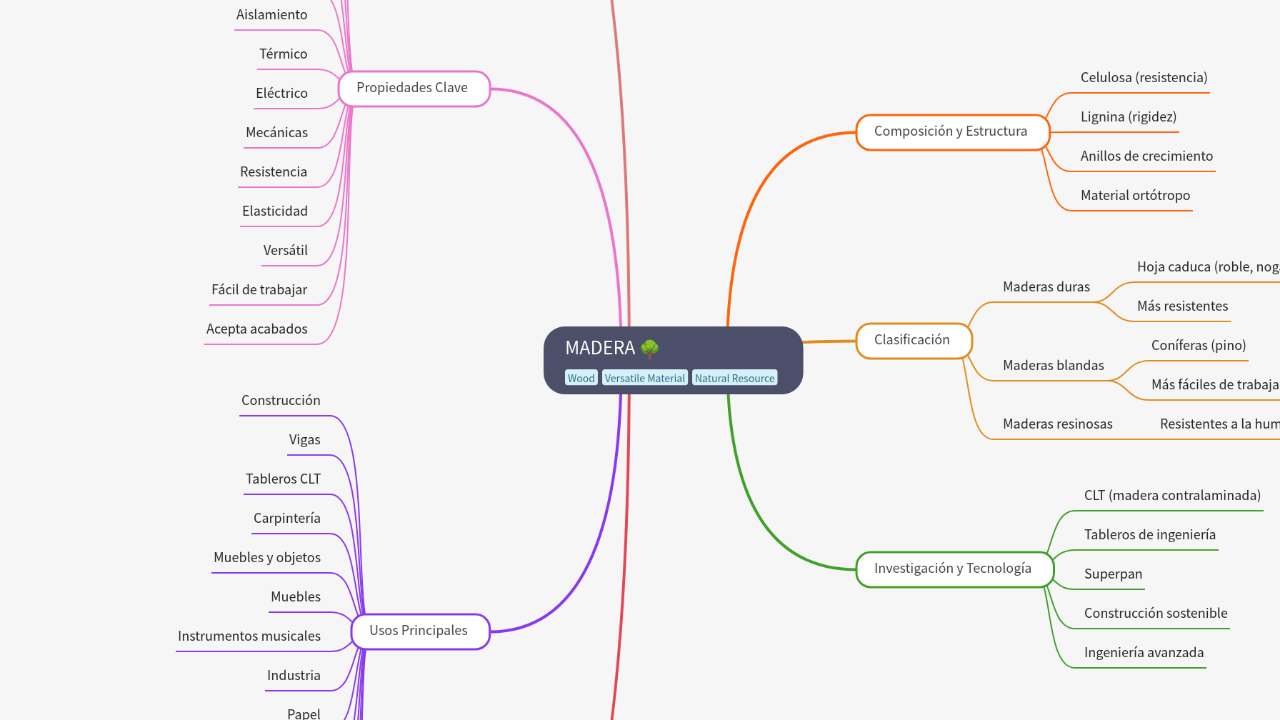Click the Wood badge tag
Screen dimensions: 1280x720
pyautogui.click(x=581, y=377)
